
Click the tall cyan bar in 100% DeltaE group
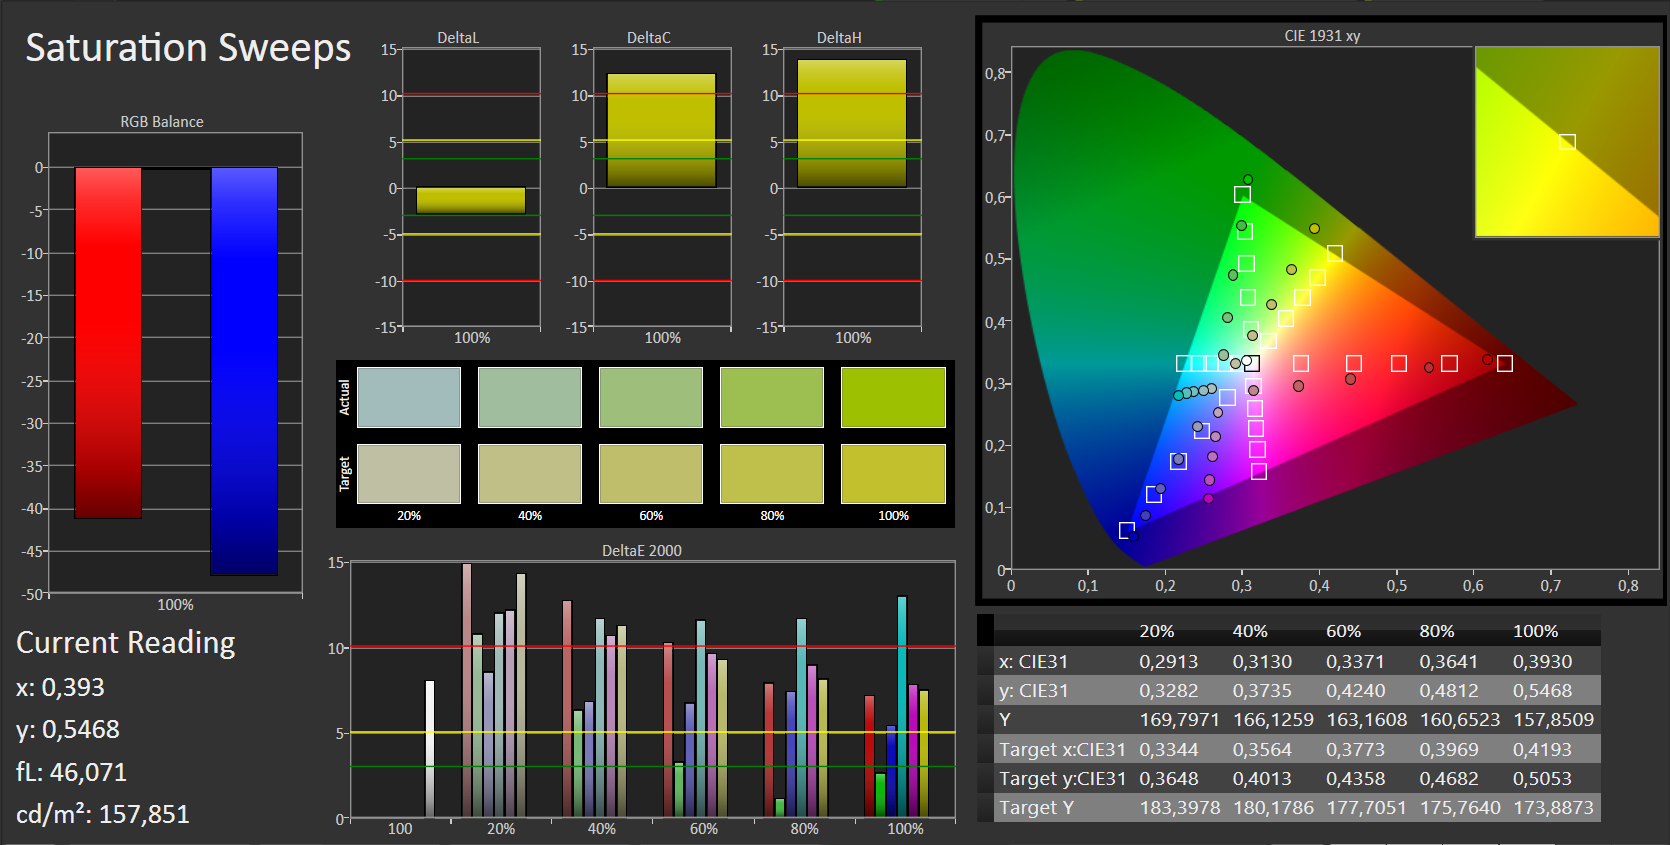902,705
